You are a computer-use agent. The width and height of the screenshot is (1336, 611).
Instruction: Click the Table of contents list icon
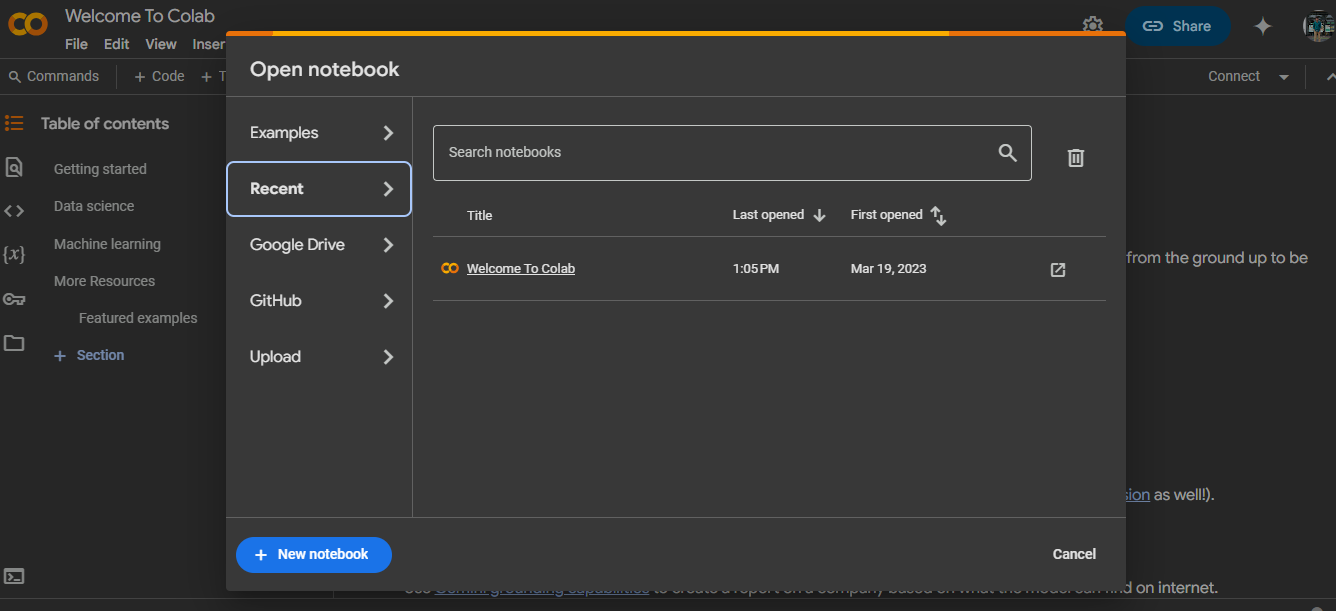pyautogui.click(x=14, y=123)
